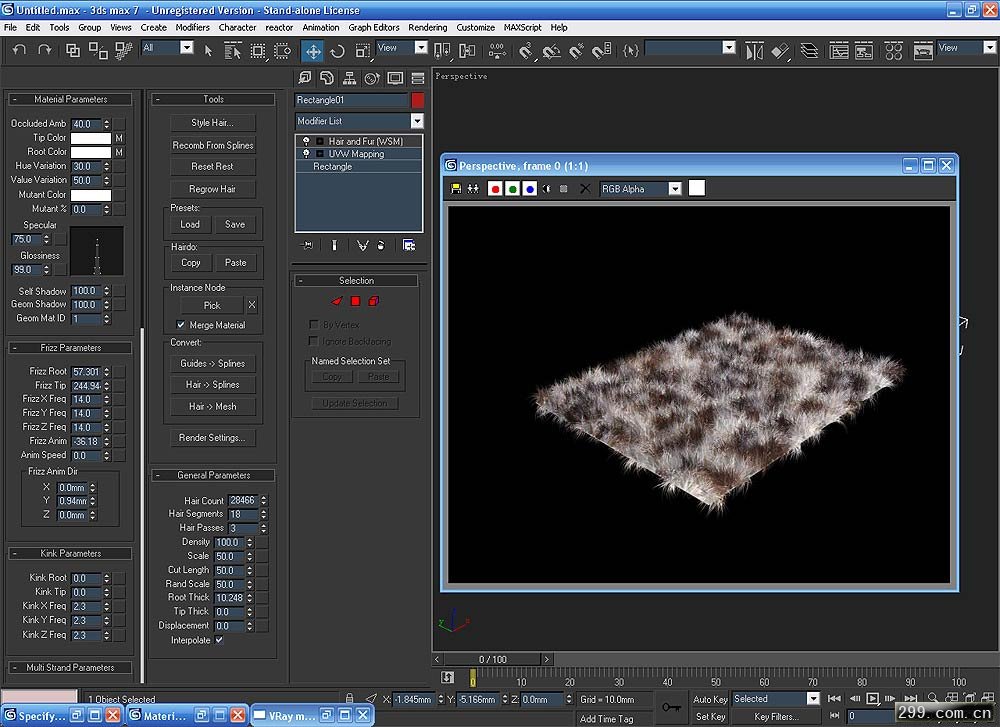Toggle Hair and Fur modifier lightbulb
The image size is (1000, 727).
[x=307, y=141]
